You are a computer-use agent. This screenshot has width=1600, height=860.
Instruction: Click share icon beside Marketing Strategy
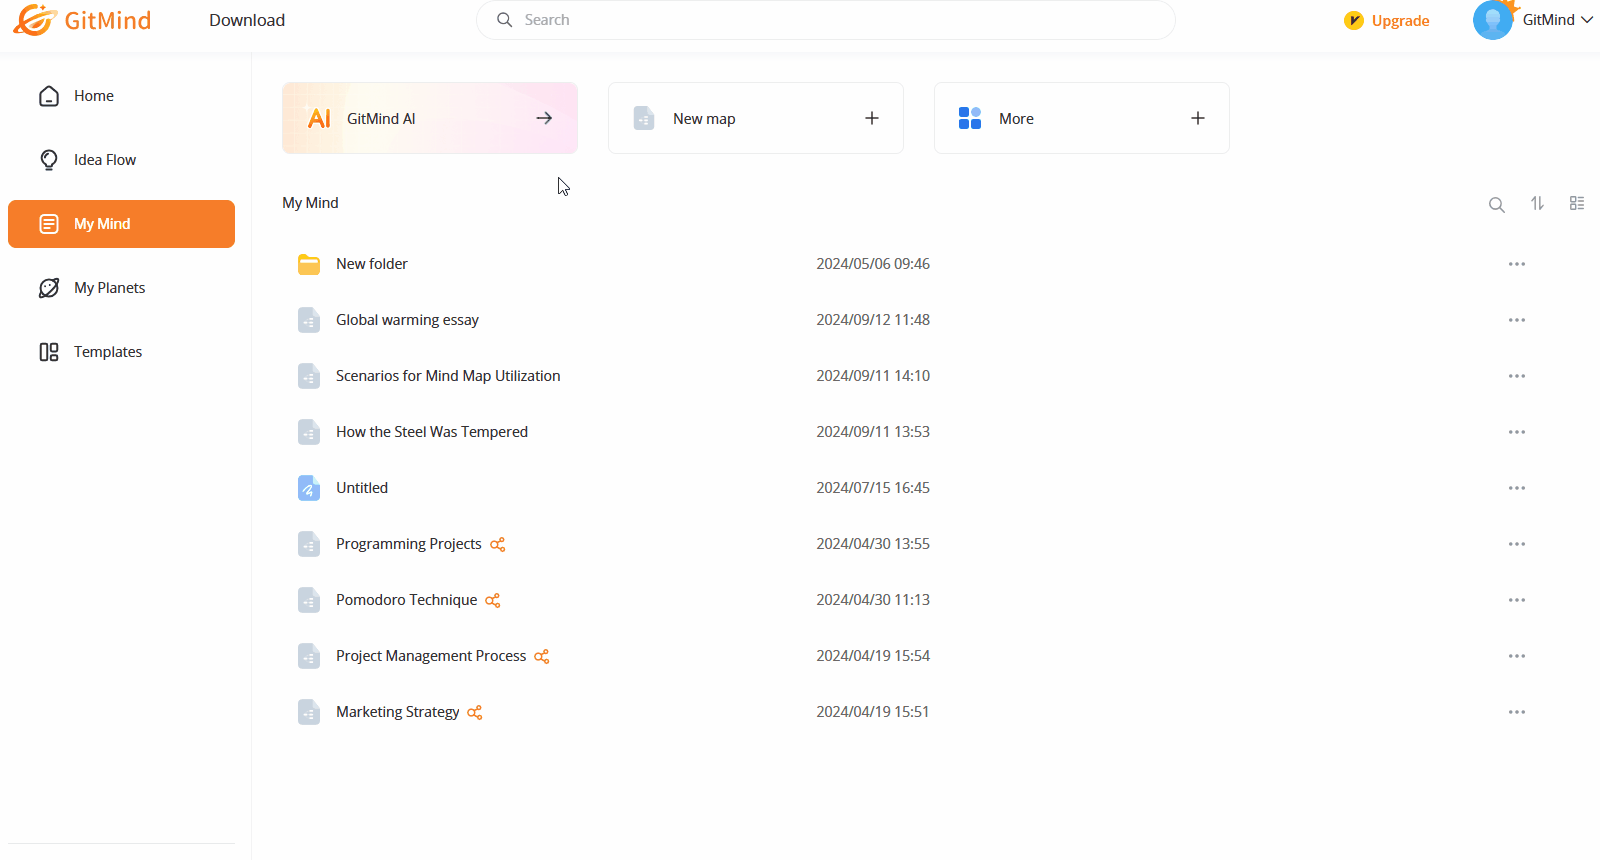[x=474, y=712]
